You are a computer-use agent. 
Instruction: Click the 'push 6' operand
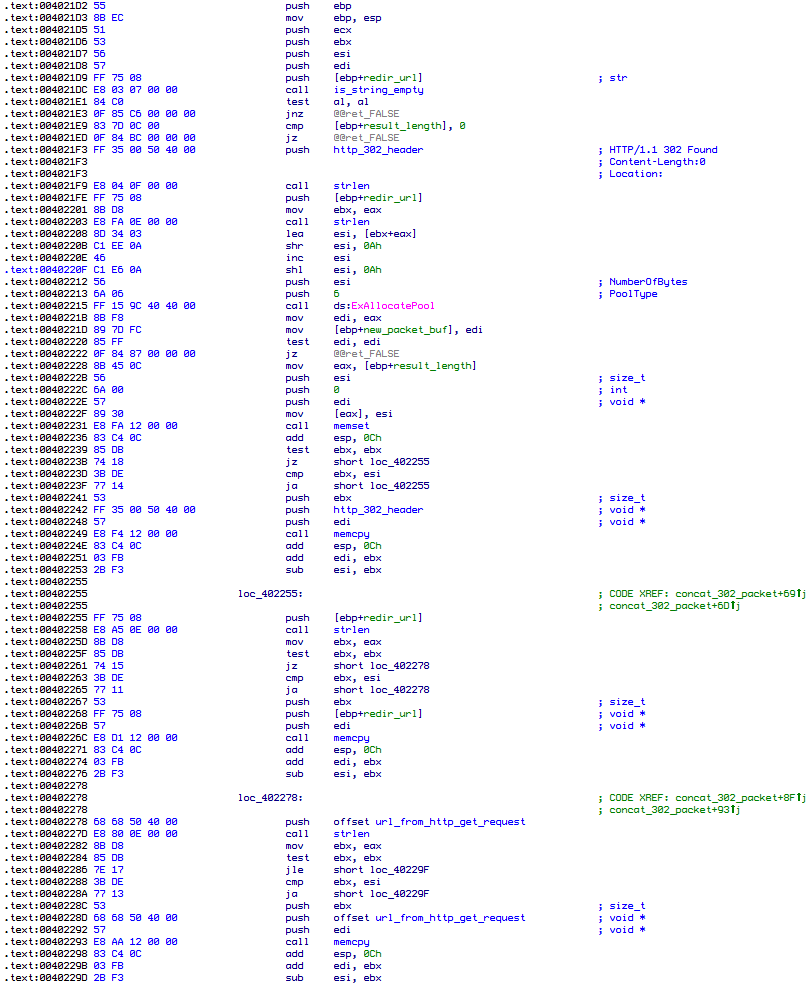click(337, 294)
